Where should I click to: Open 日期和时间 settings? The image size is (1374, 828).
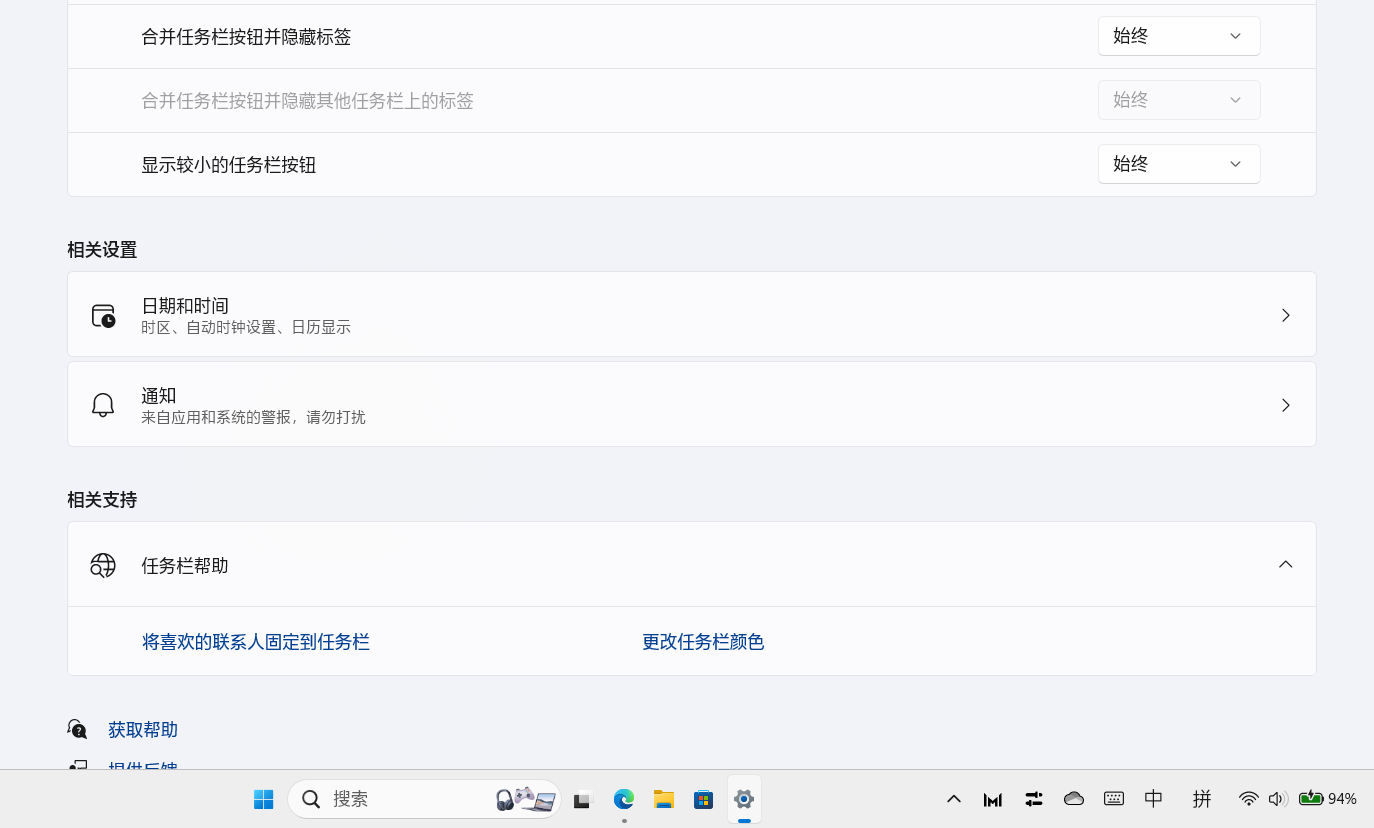click(x=691, y=315)
